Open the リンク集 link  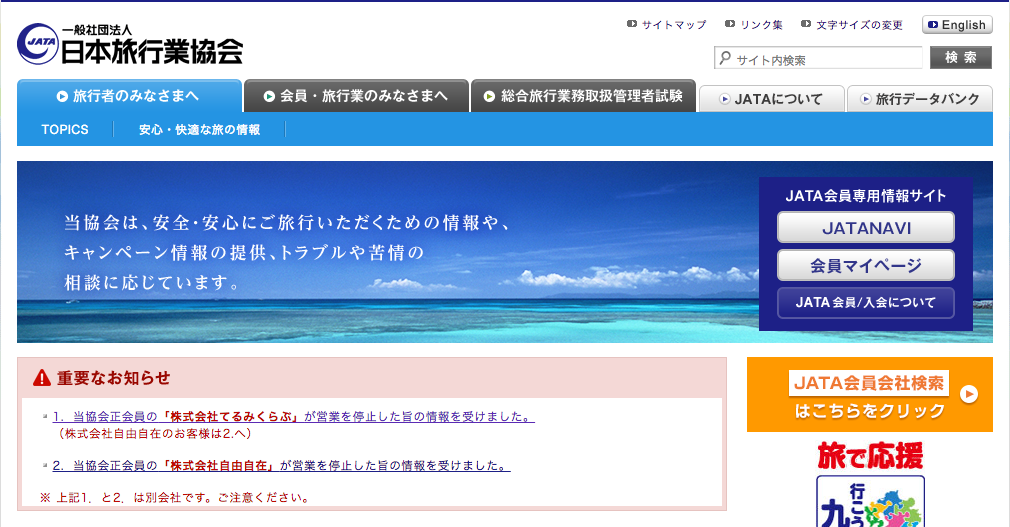(x=761, y=24)
